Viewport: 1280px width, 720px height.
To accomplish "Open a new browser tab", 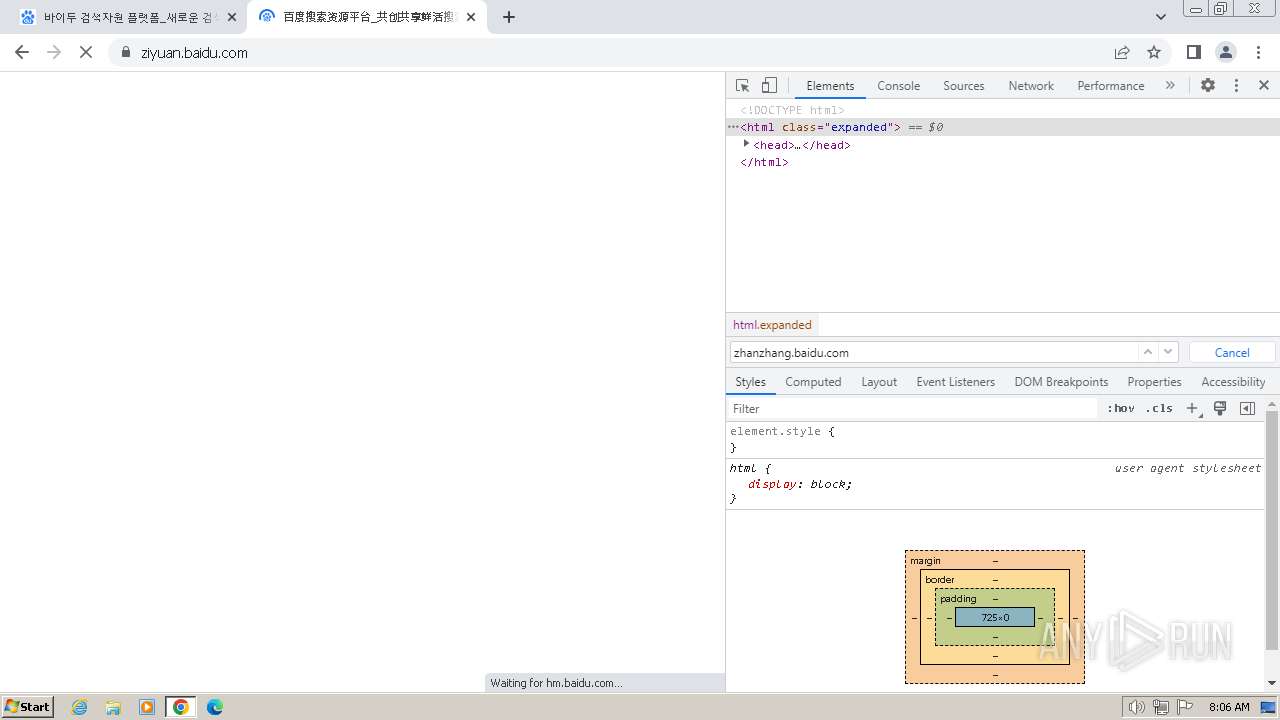I will pos(509,17).
